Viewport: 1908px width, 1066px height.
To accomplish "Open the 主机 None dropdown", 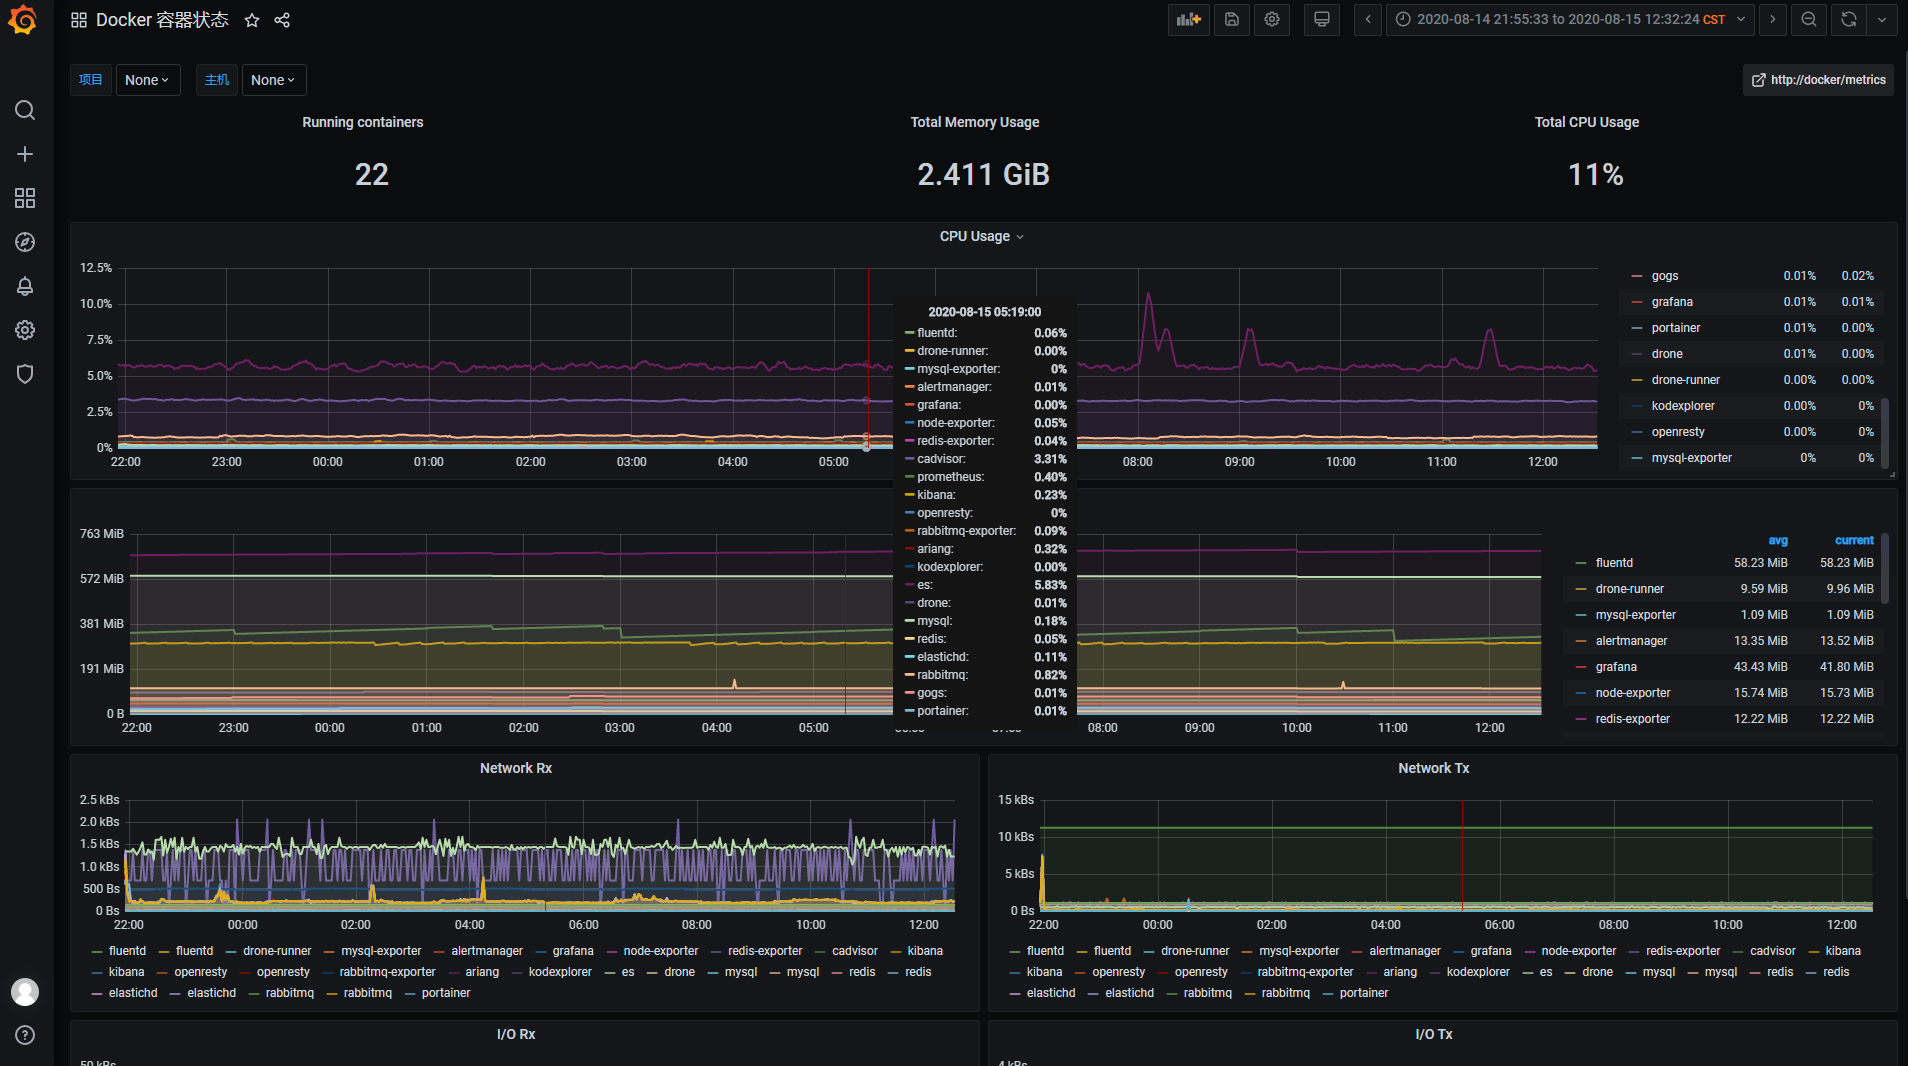I will coord(273,79).
